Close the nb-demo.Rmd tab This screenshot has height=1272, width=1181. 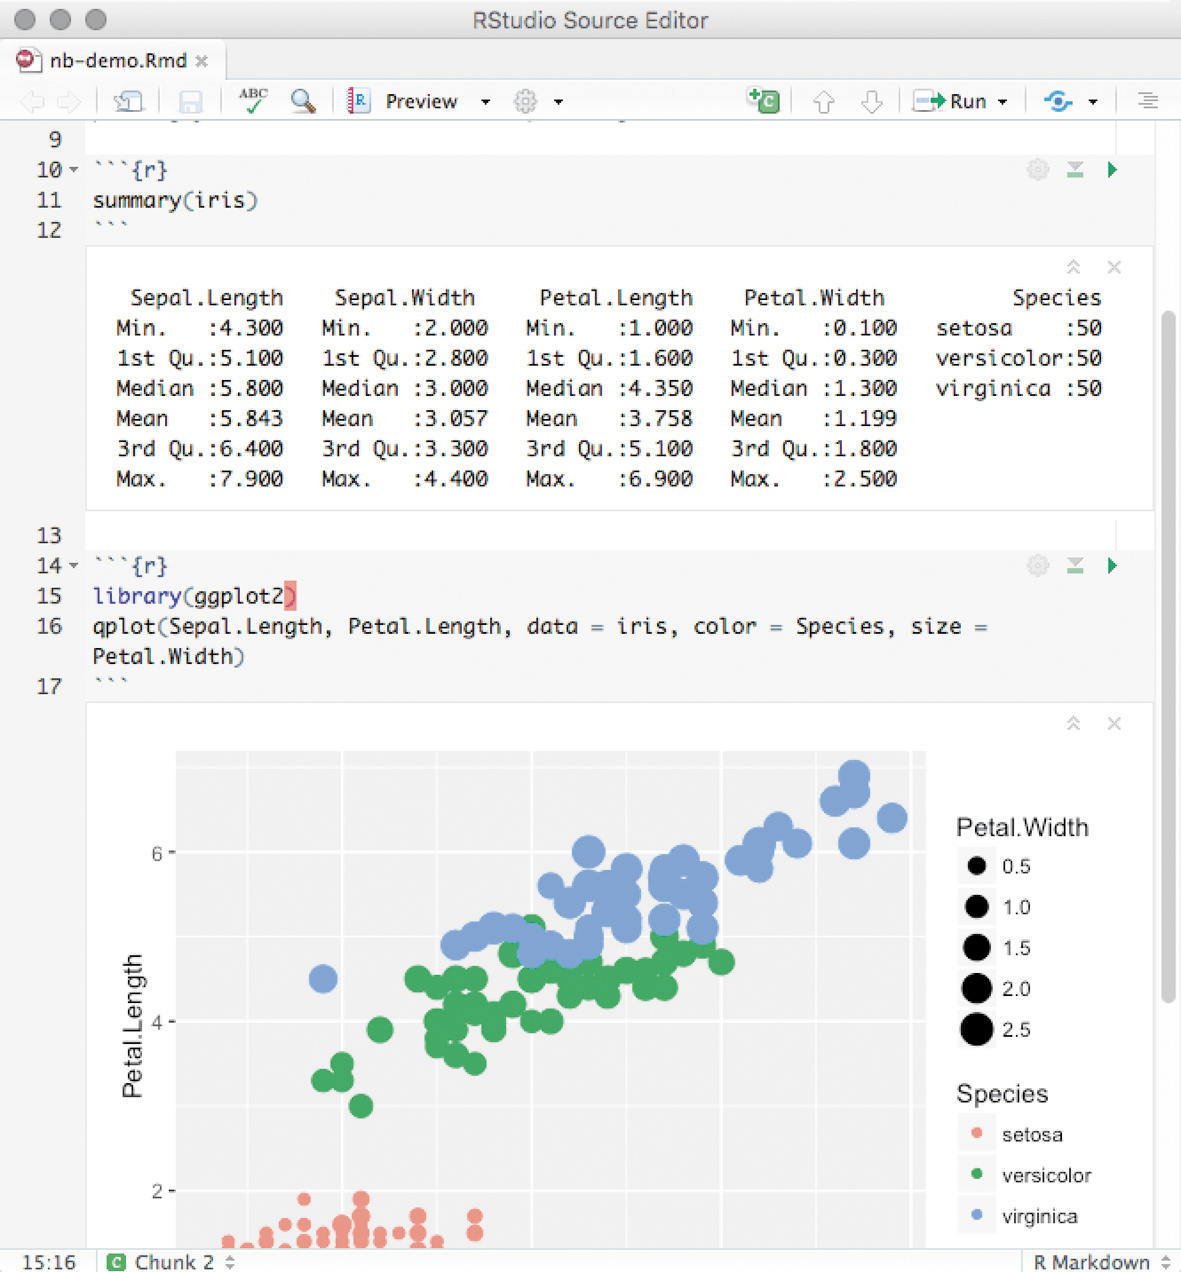pos(202,61)
